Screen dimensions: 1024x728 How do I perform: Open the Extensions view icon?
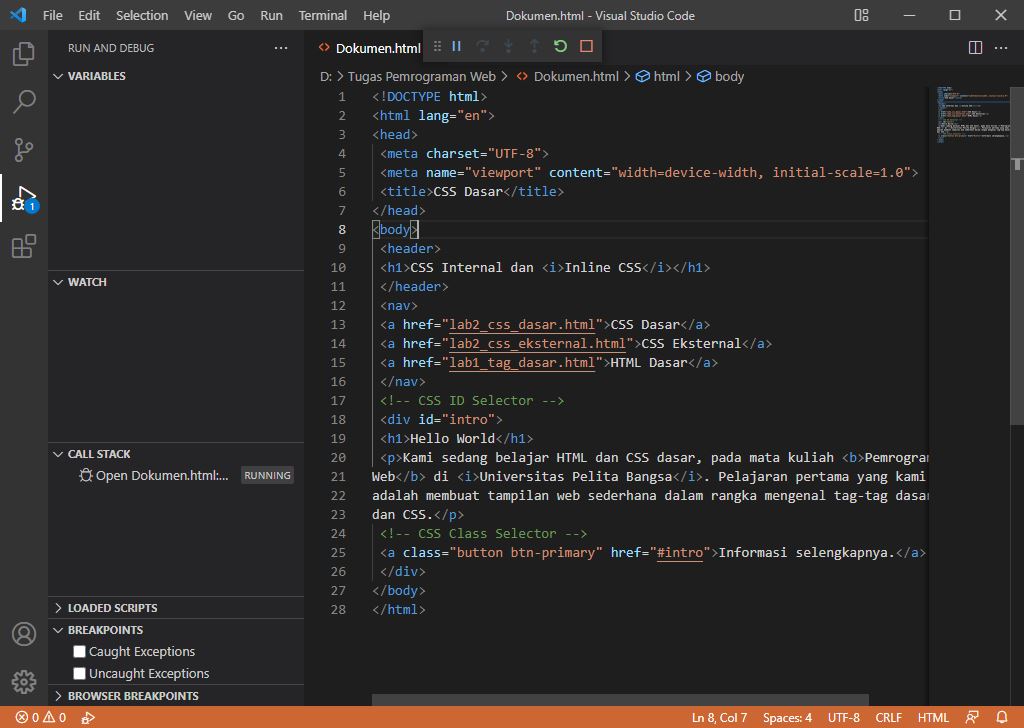point(24,247)
